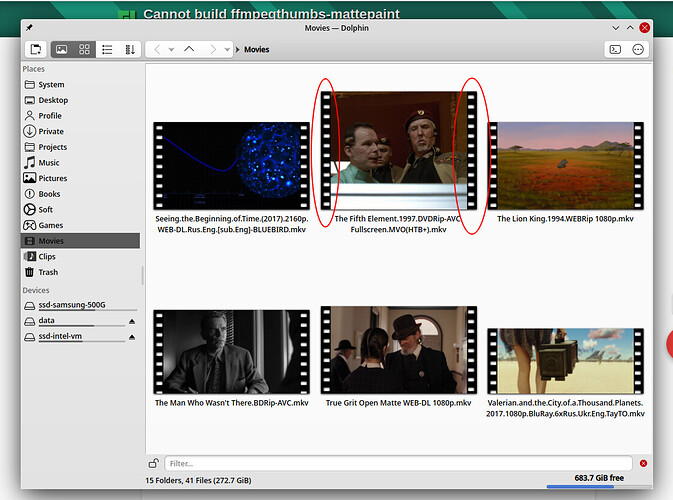
Task: Open the ssd-intel-vm device
Action: 73,336
